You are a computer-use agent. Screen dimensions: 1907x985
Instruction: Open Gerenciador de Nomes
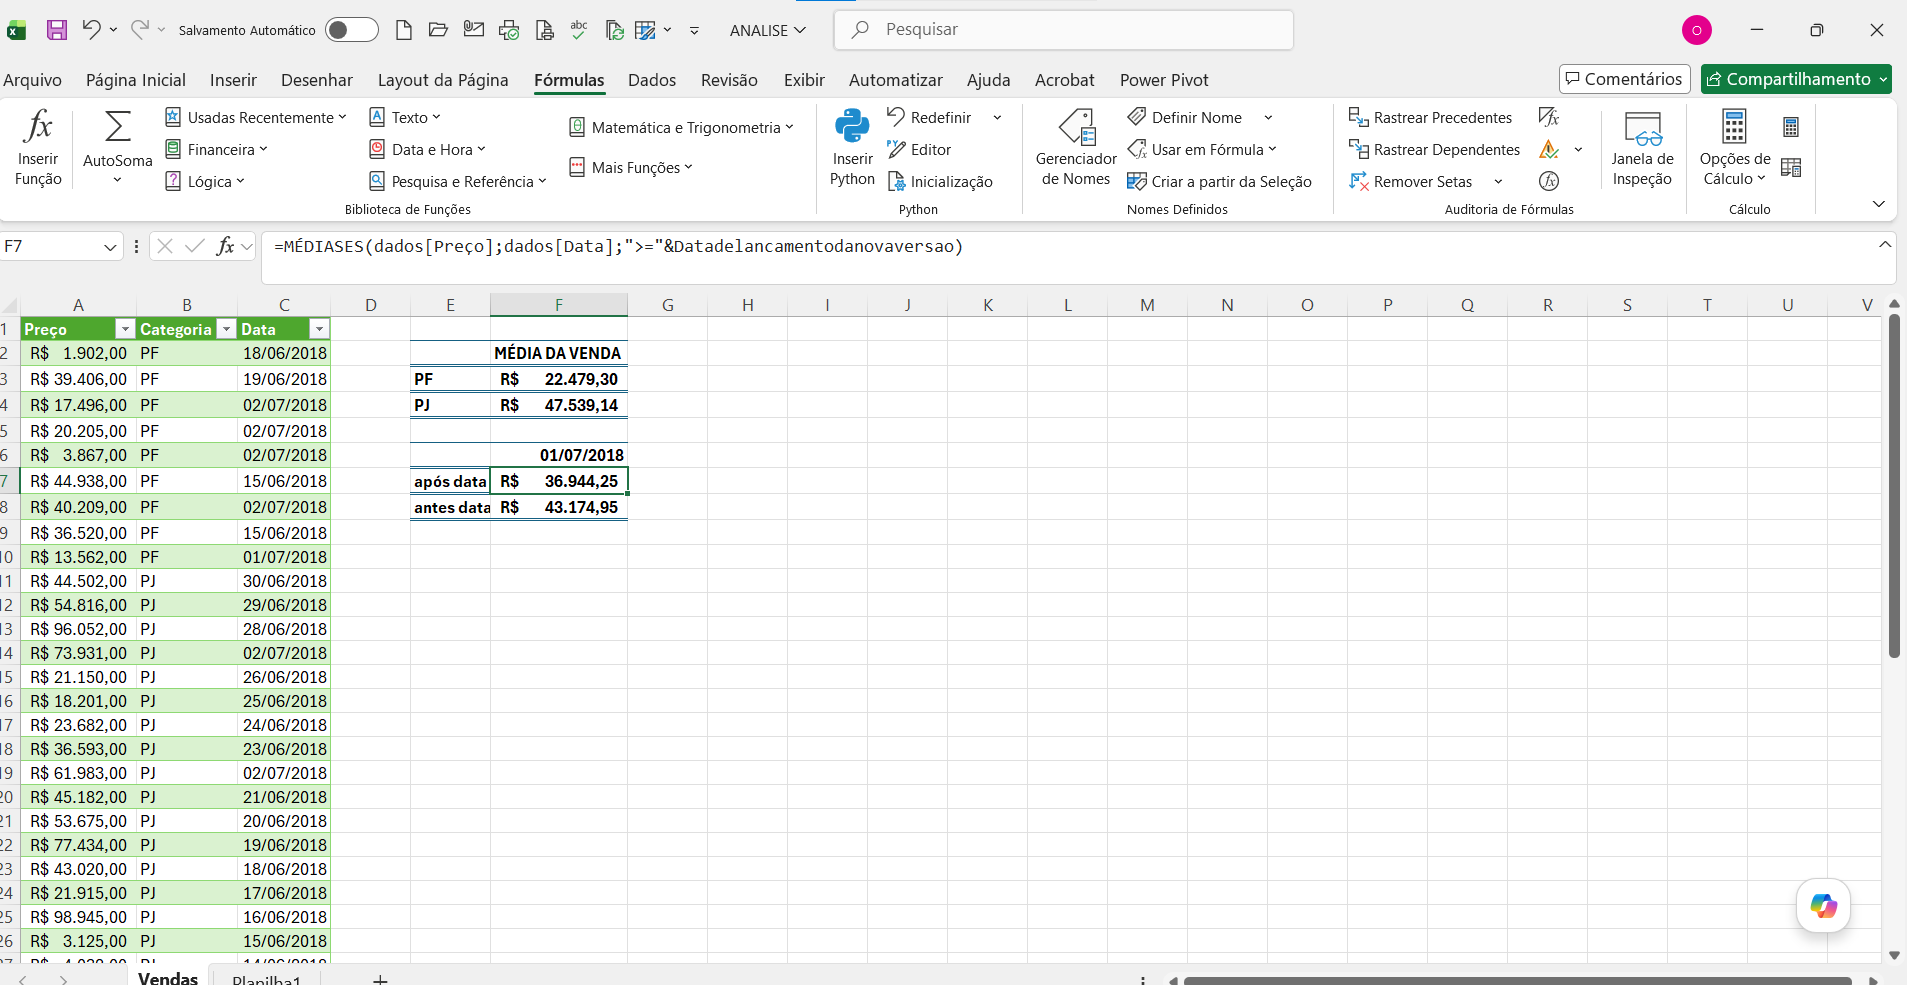click(x=1076, y=148)
